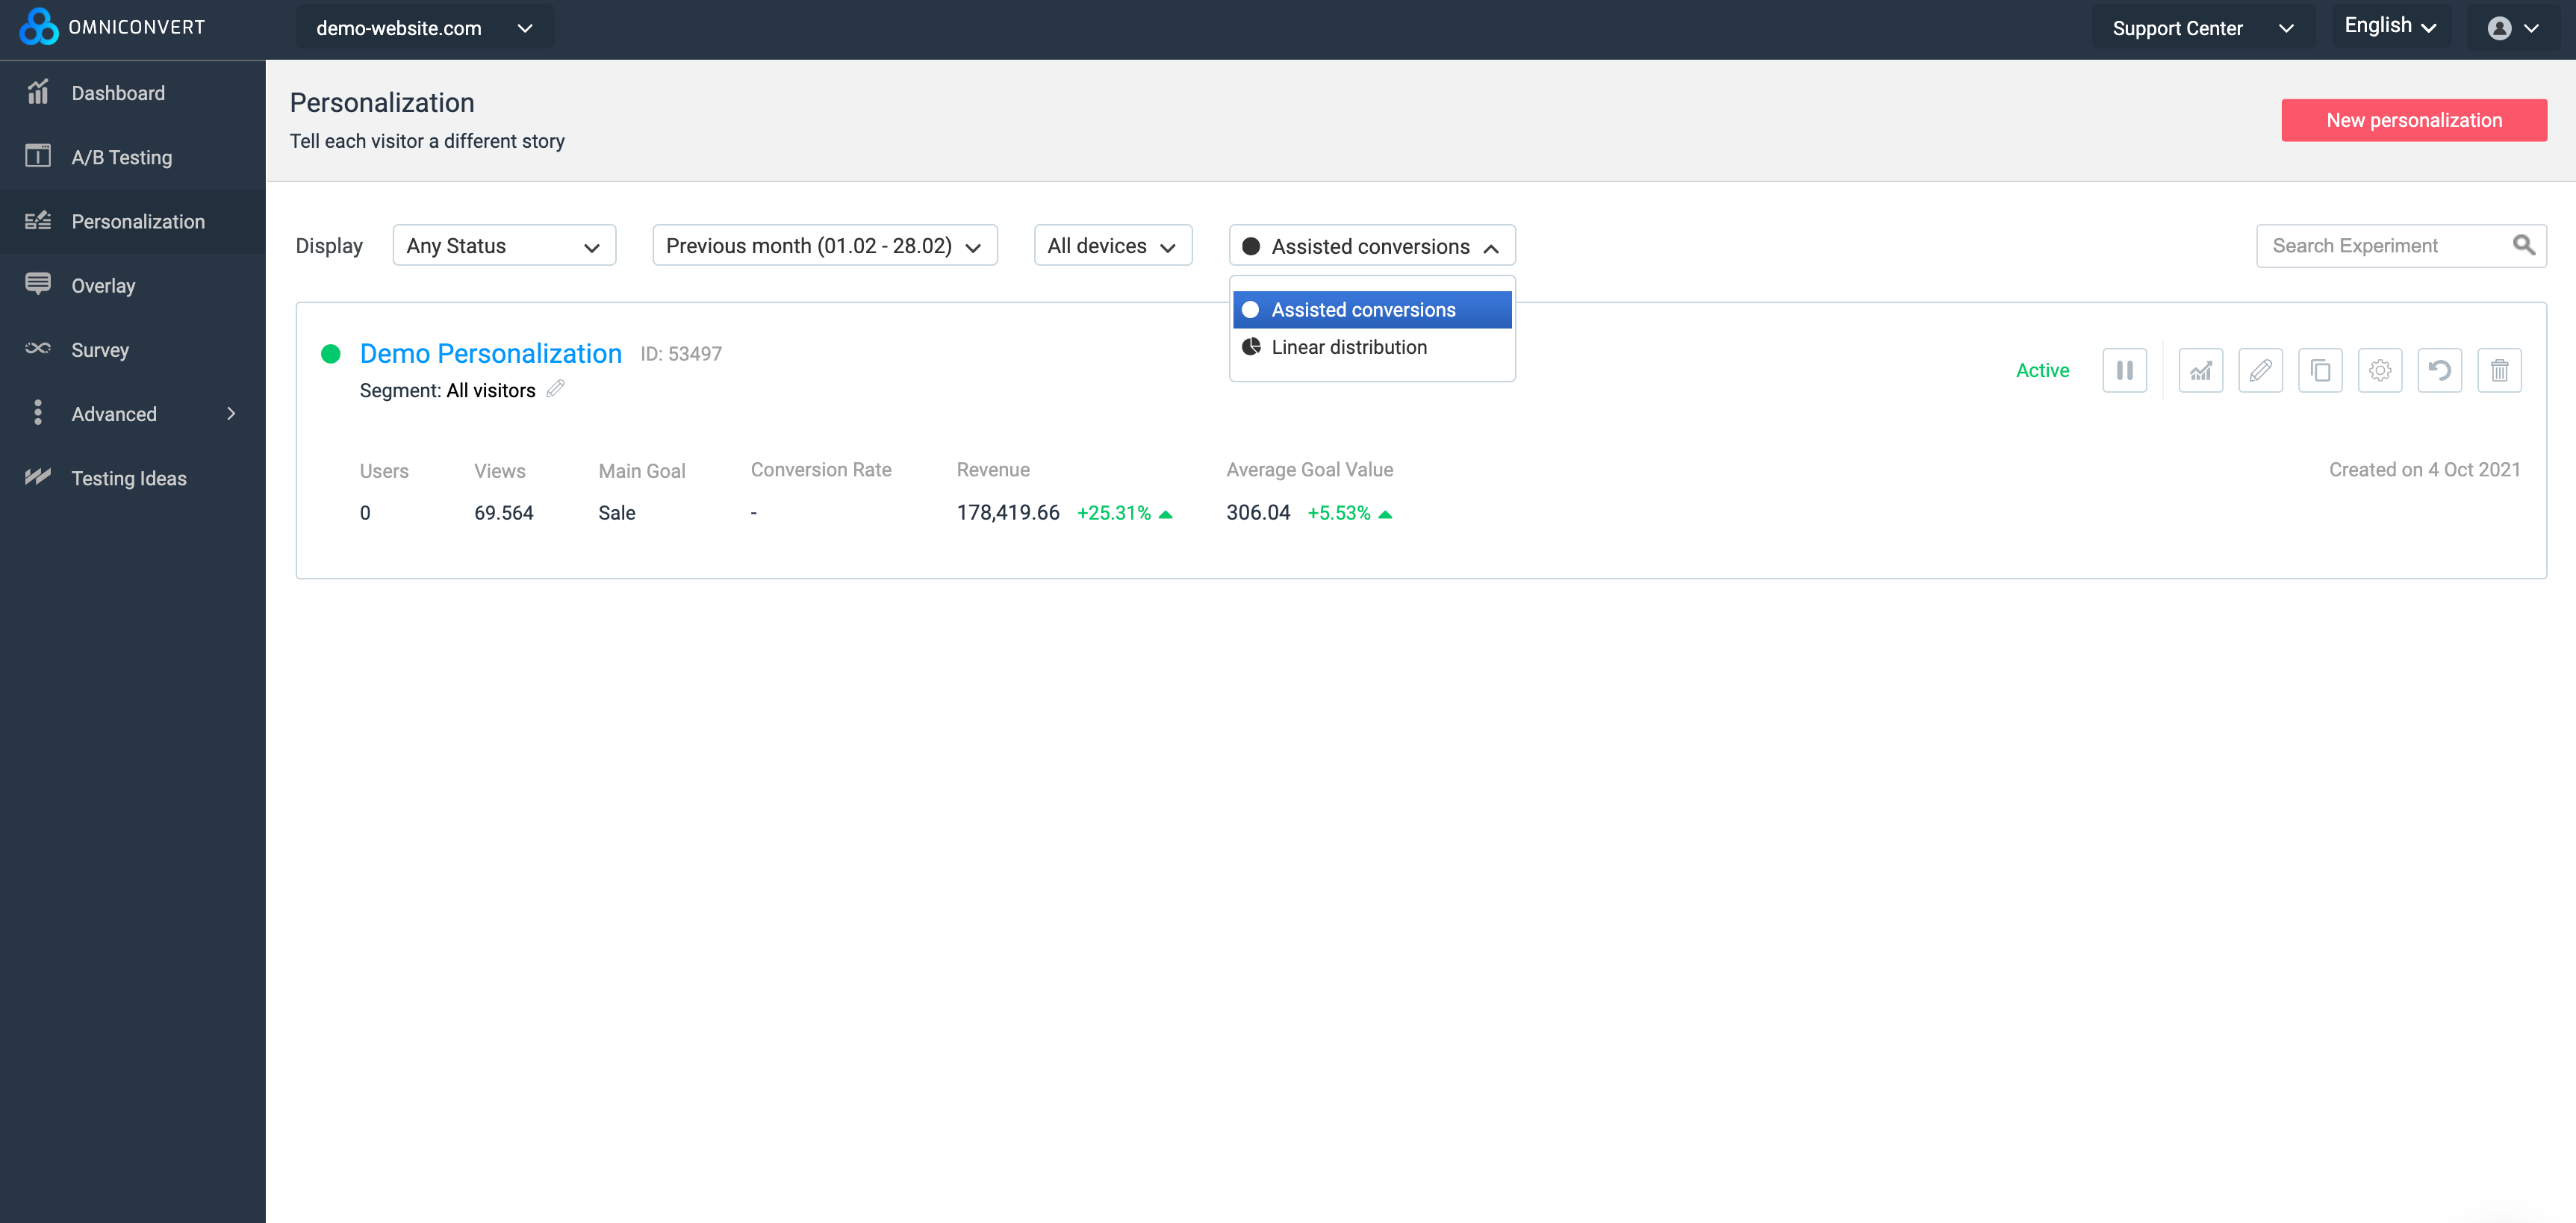2576x1223 pixels.
Task: Open the Any Status dropdown
Action: (504, 245)
